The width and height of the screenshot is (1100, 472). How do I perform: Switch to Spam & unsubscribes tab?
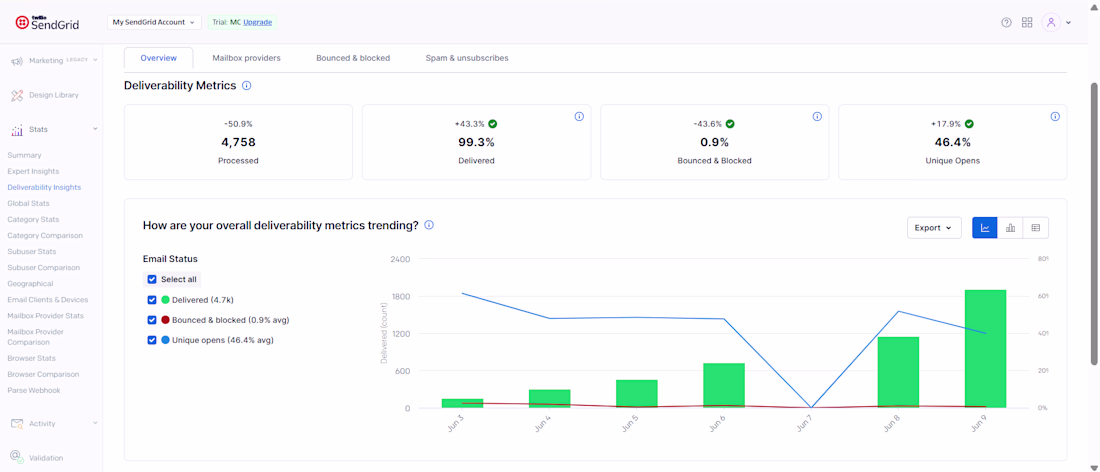(x=467, y=58)
